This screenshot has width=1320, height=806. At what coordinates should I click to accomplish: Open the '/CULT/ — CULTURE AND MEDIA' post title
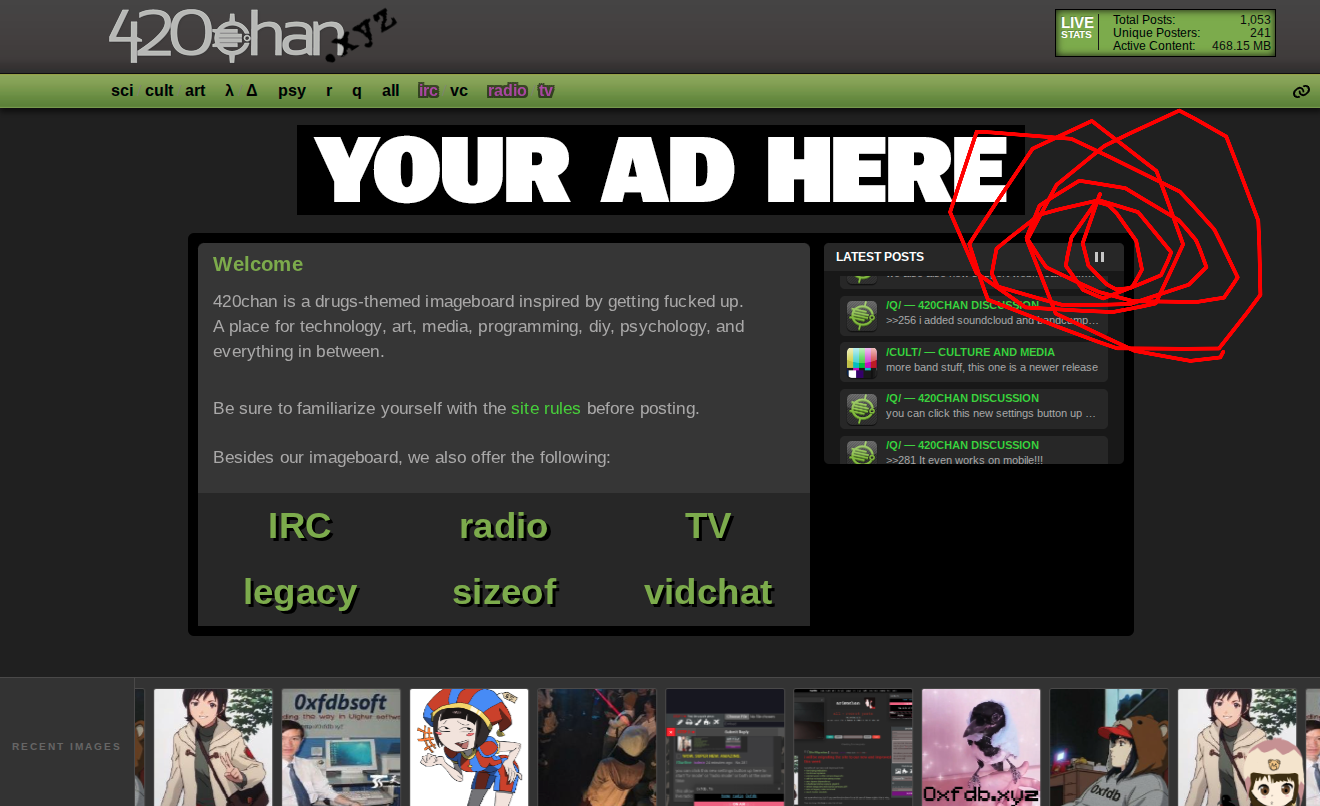[x=970, y=352]
